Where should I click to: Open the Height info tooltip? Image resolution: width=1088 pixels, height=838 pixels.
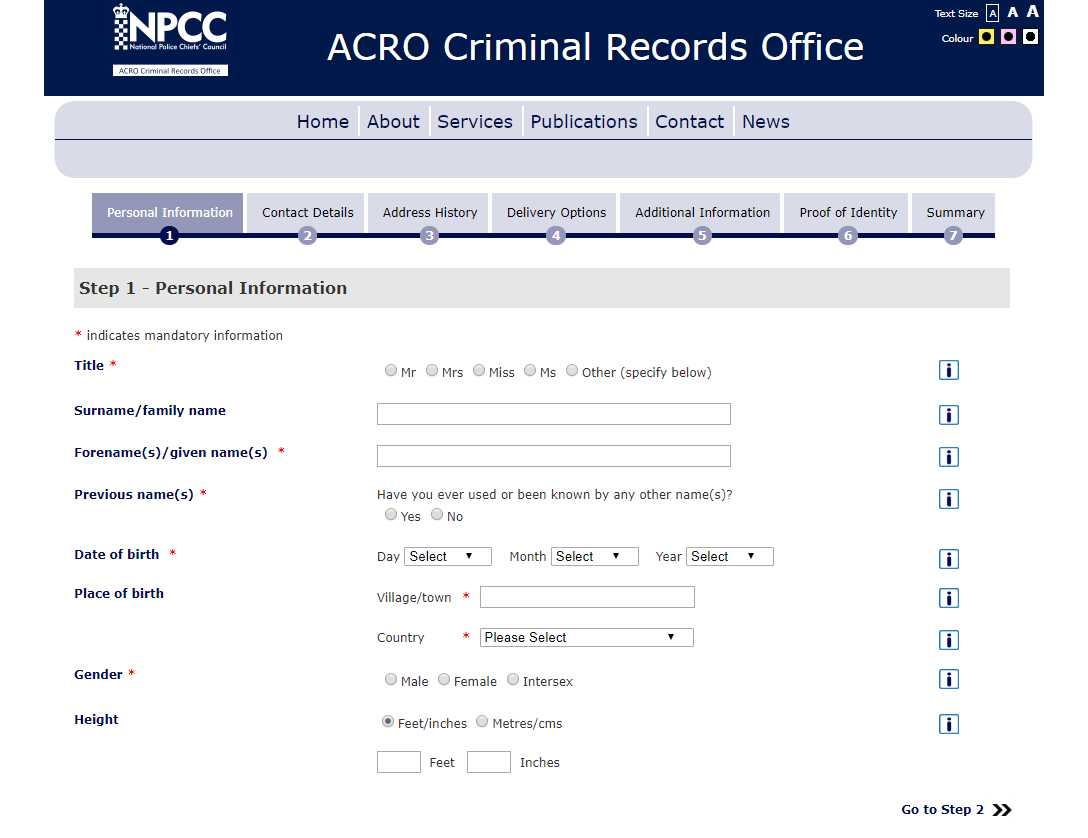tap(948, 723)
